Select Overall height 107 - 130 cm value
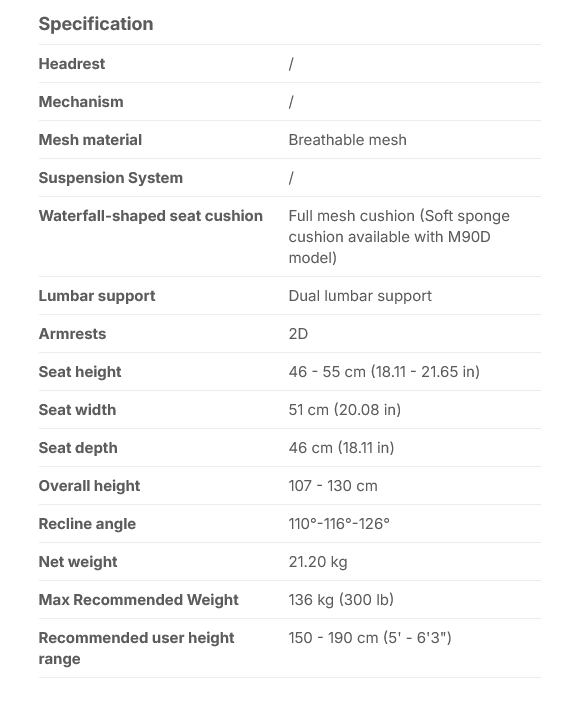The width and height of the screenshot is (571, 711). 333,486
